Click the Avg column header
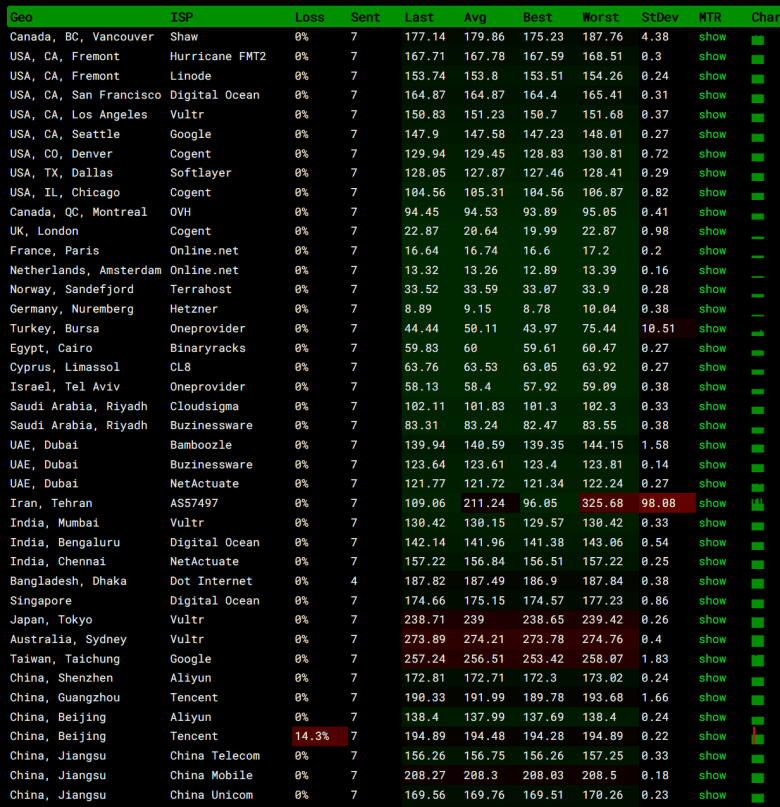Image resolution: width=780 pixels, height=807 pixels. coord(475,17)
